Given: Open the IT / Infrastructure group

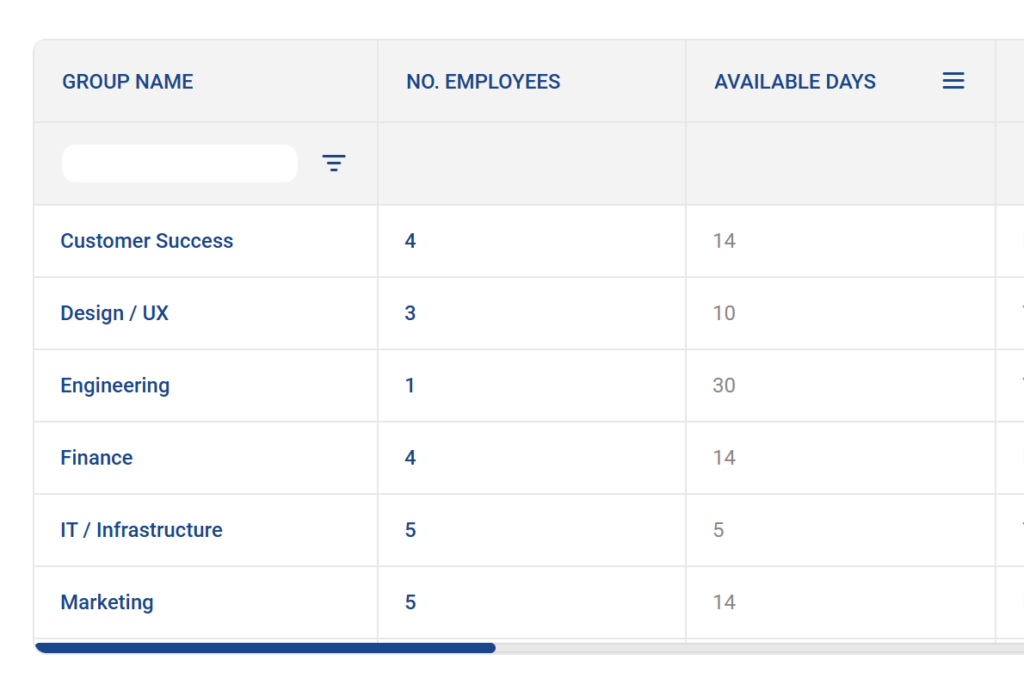Looking at the screenshot, I should [x=140, y=530].
